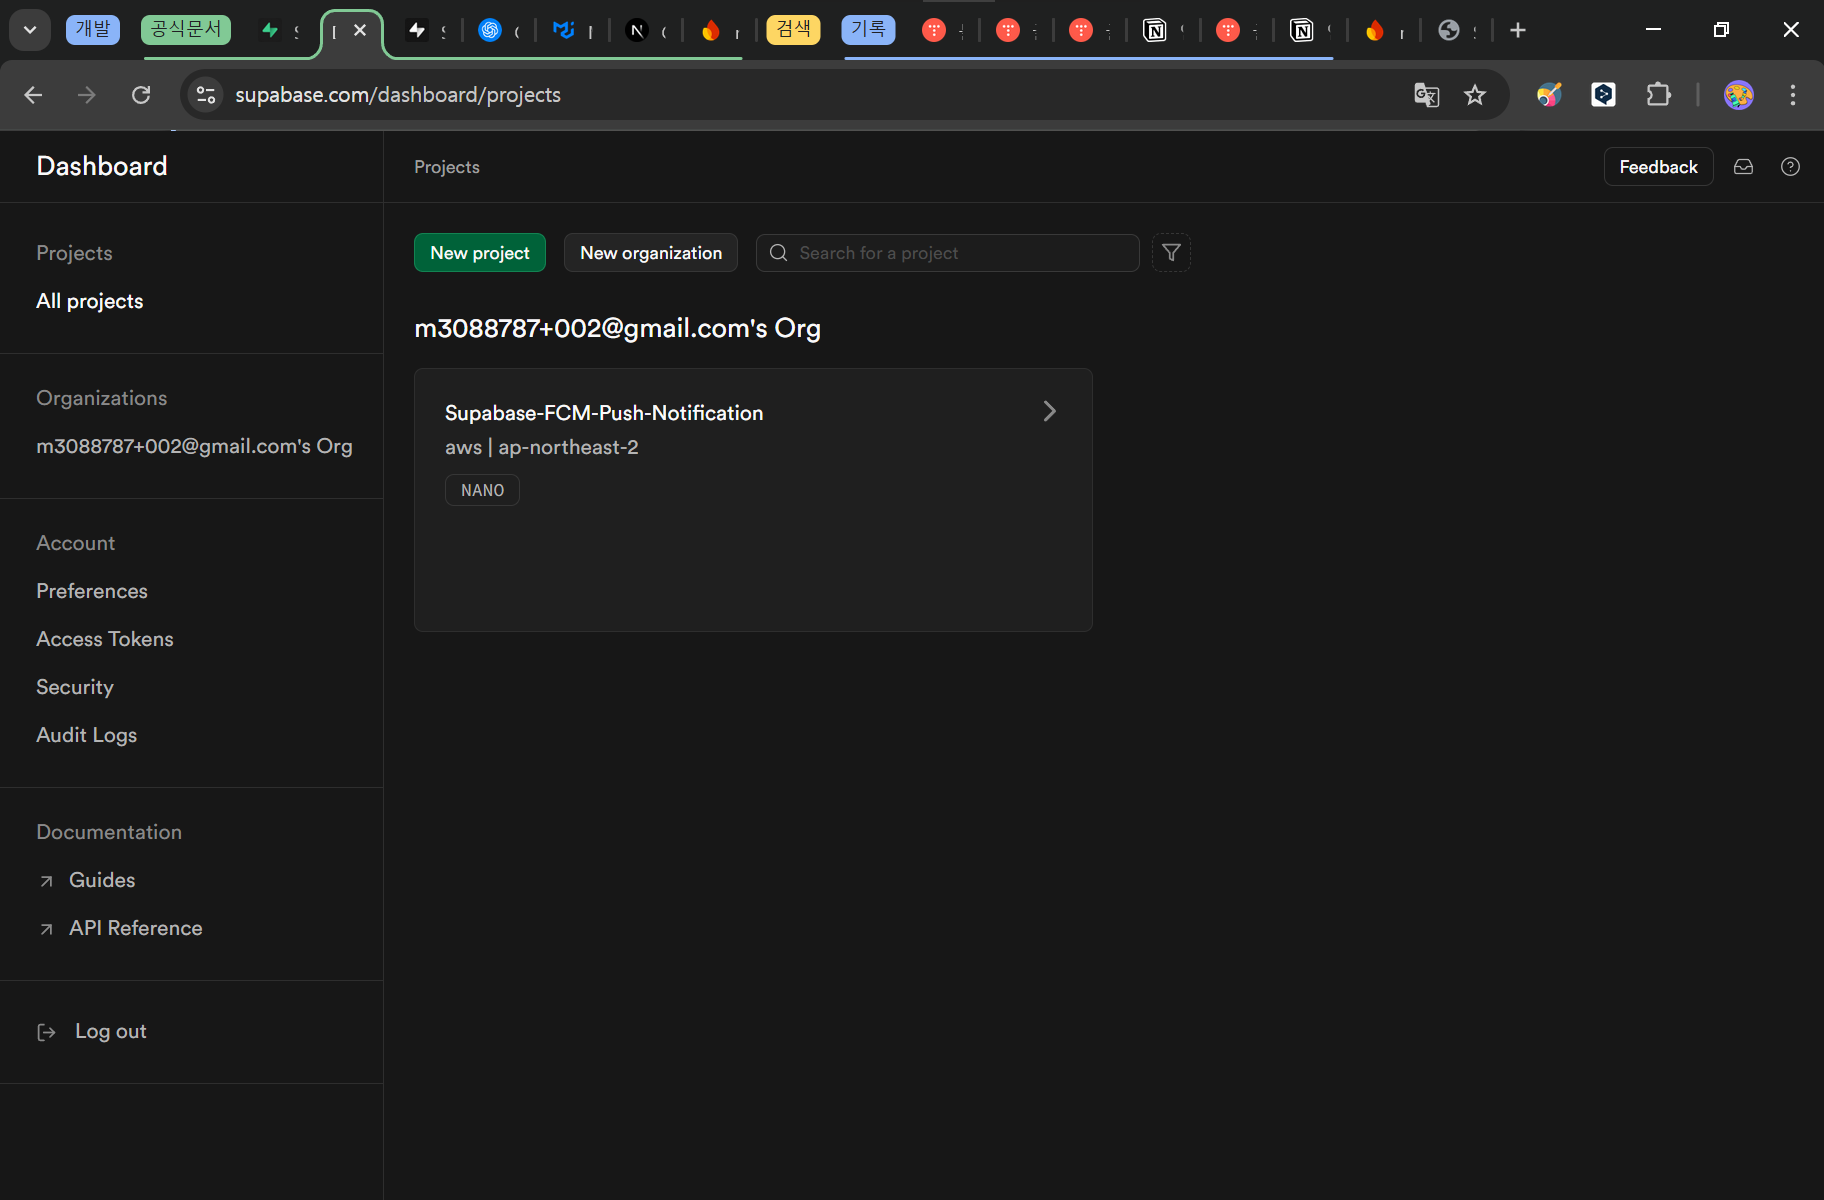Switch to the white bolt icon tab
This screenshot has width=1824, height=1200.
tap(417, 30)
